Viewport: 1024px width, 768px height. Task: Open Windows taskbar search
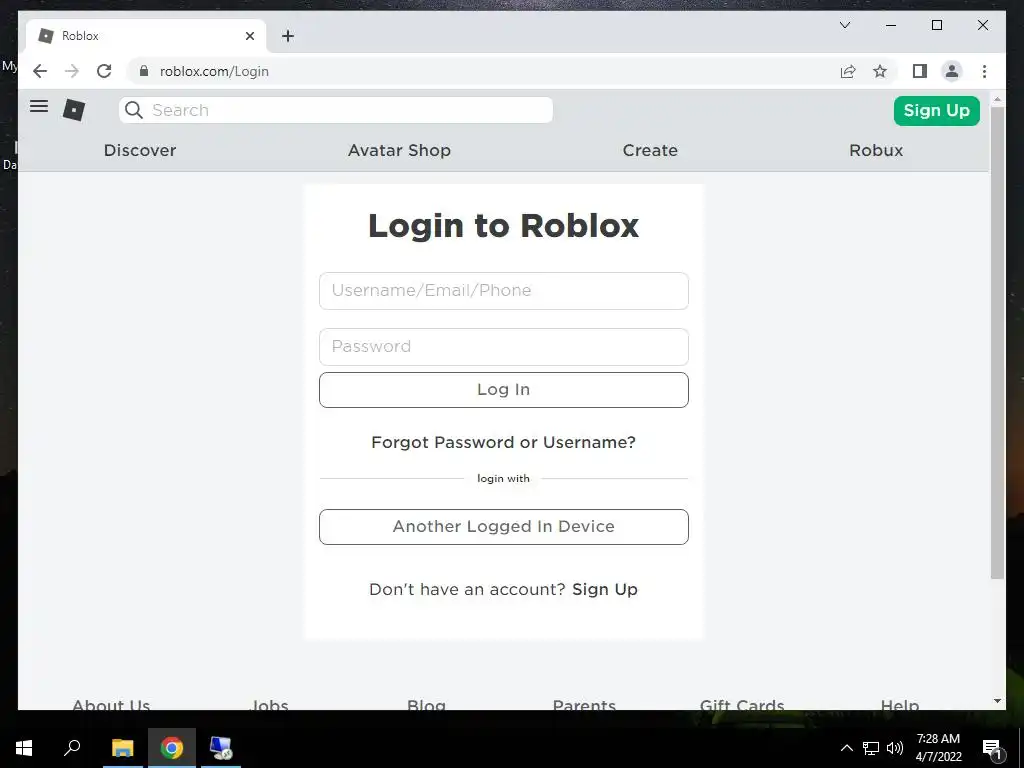(72, 748)
